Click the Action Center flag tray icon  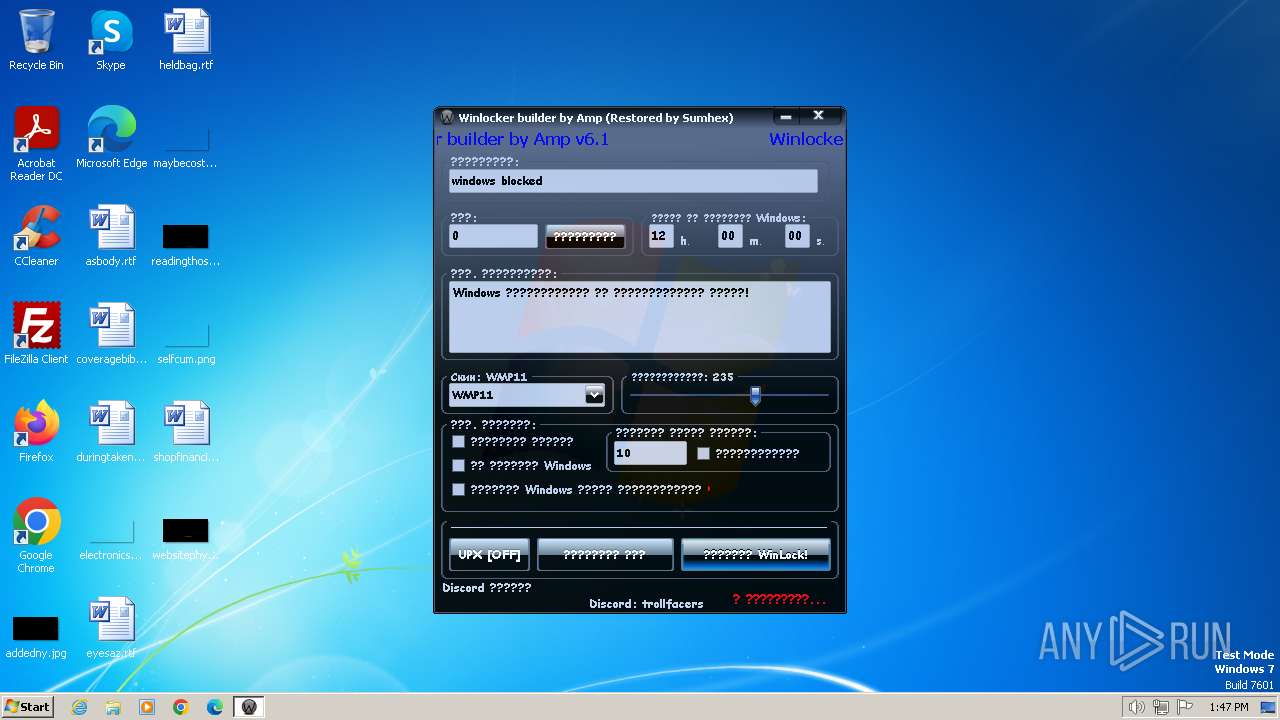1186,707
